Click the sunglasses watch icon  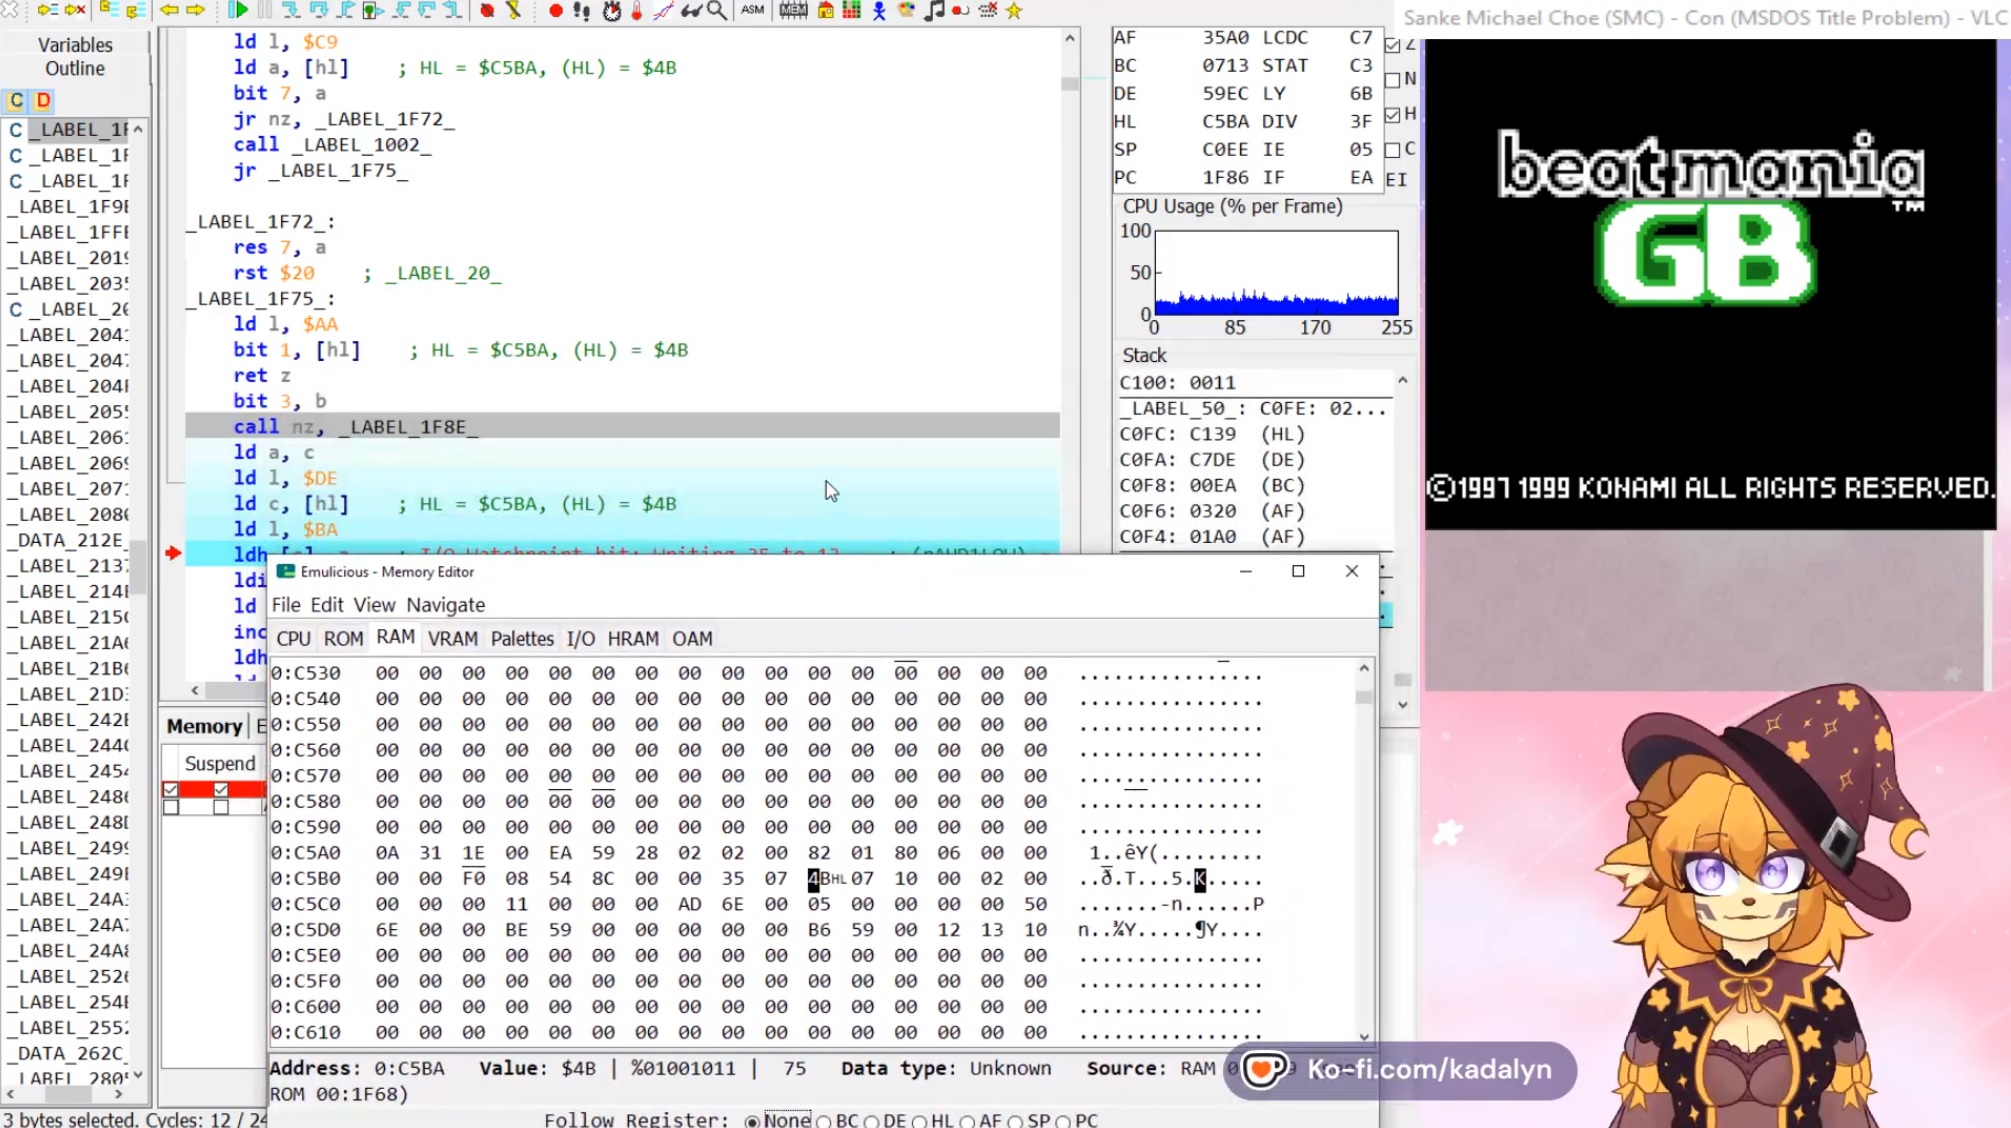[x=690, y=10]
